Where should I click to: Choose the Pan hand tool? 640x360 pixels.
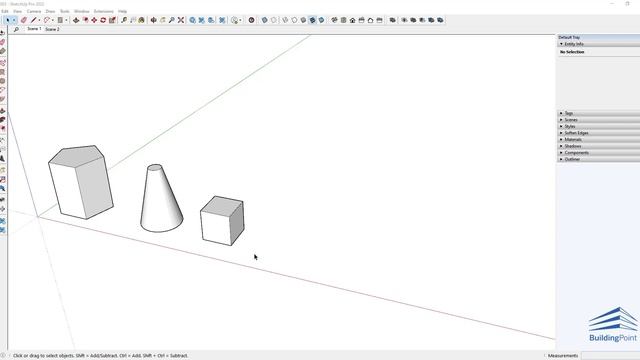pos(162,20)
